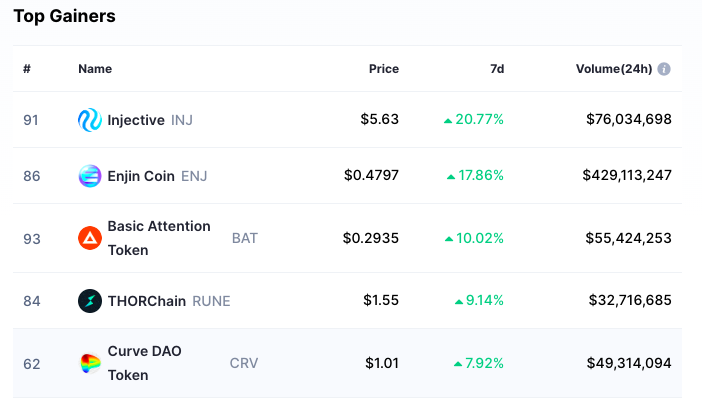Open the Injective coin name link

tap(136, 120)
